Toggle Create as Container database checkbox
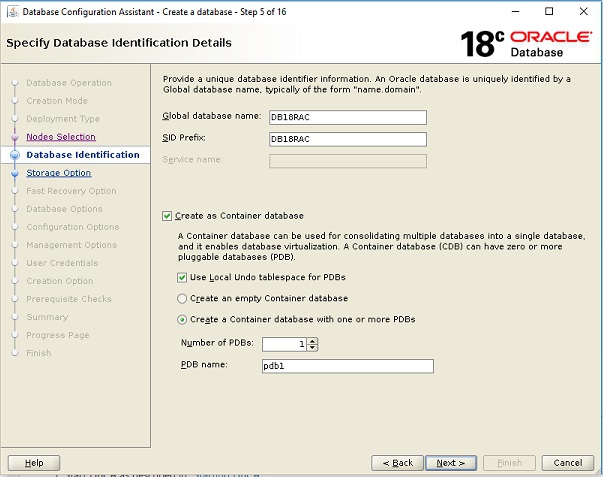The width and height of the screenshot is (603, 477). click(167, 216)
